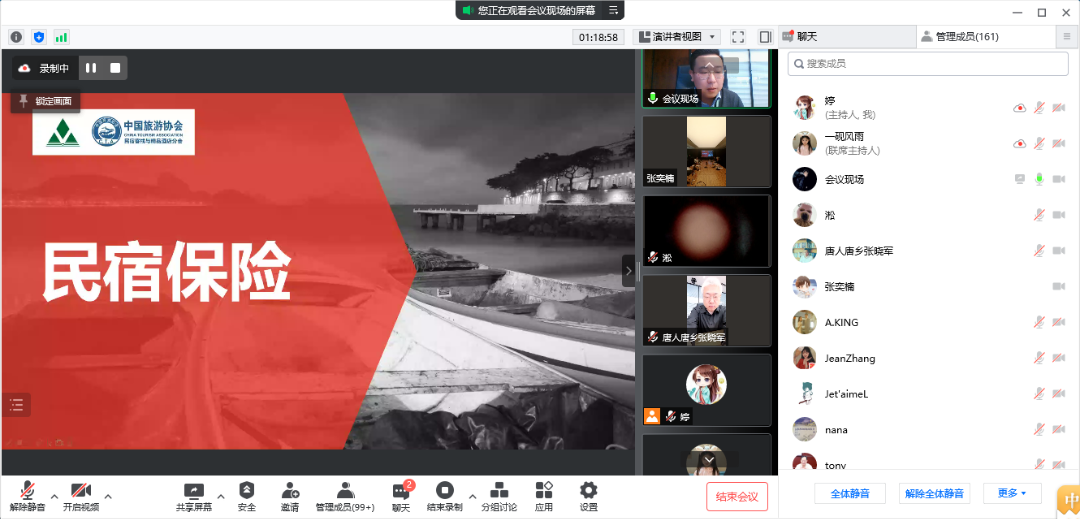This screenshot has height=519, width=1080.
Task: Pause the cloud recording
Action: pyautogui.click(x=91, y=68)
